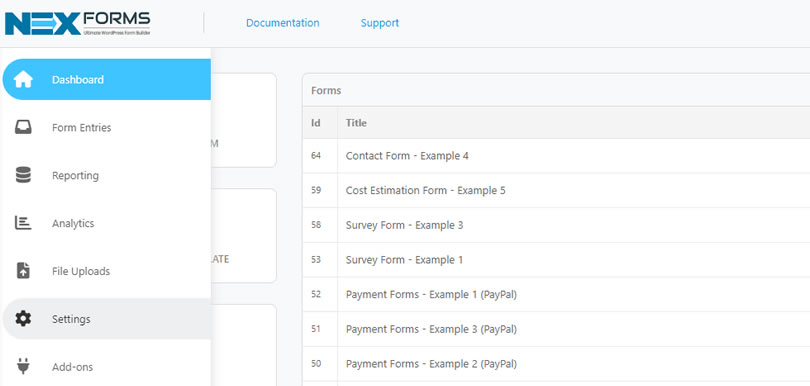
Task: Open File Uploads in the sidebar
Action: coord(106,271)
